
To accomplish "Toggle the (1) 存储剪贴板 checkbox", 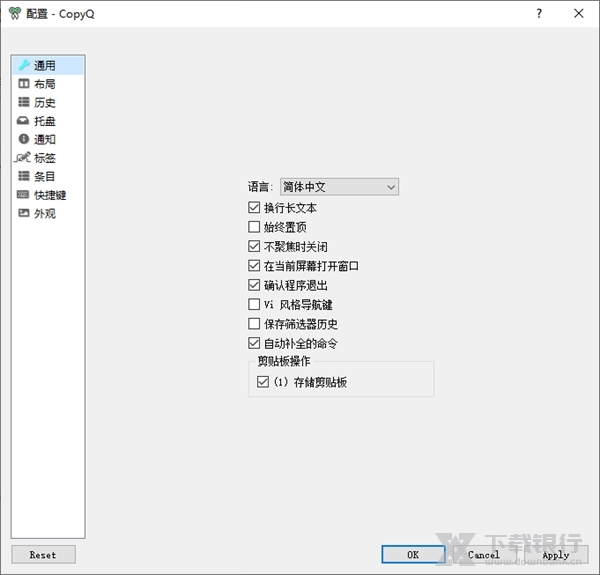I will point(263,382).
